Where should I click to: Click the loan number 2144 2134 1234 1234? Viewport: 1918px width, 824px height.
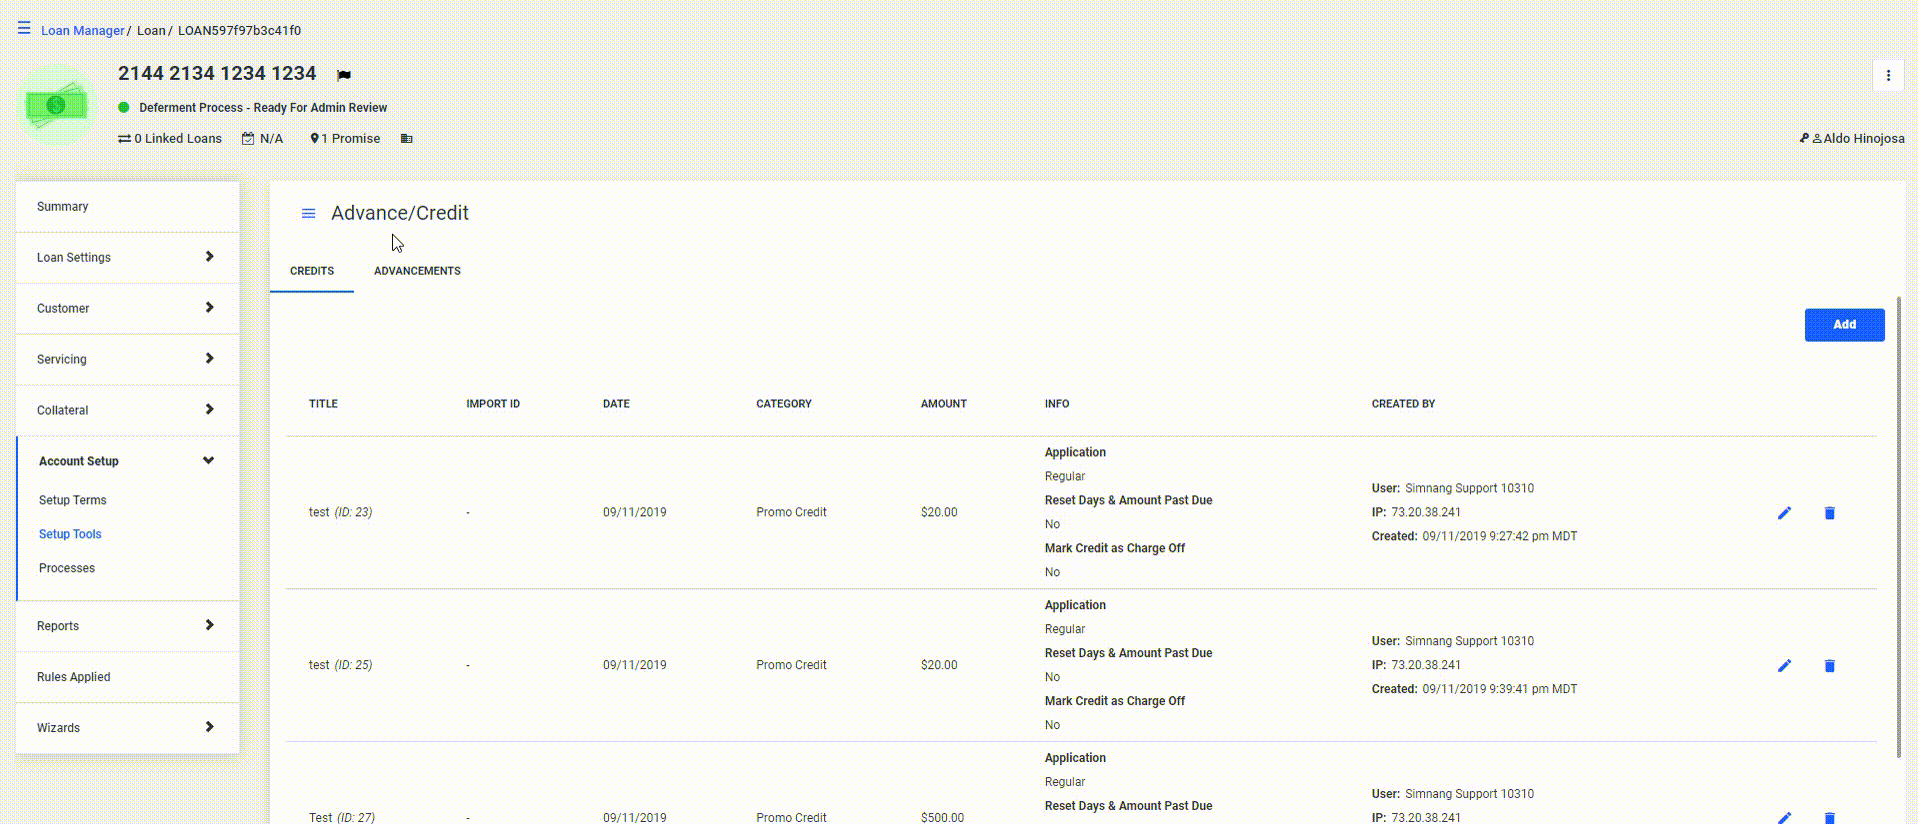tap(217, 74)
